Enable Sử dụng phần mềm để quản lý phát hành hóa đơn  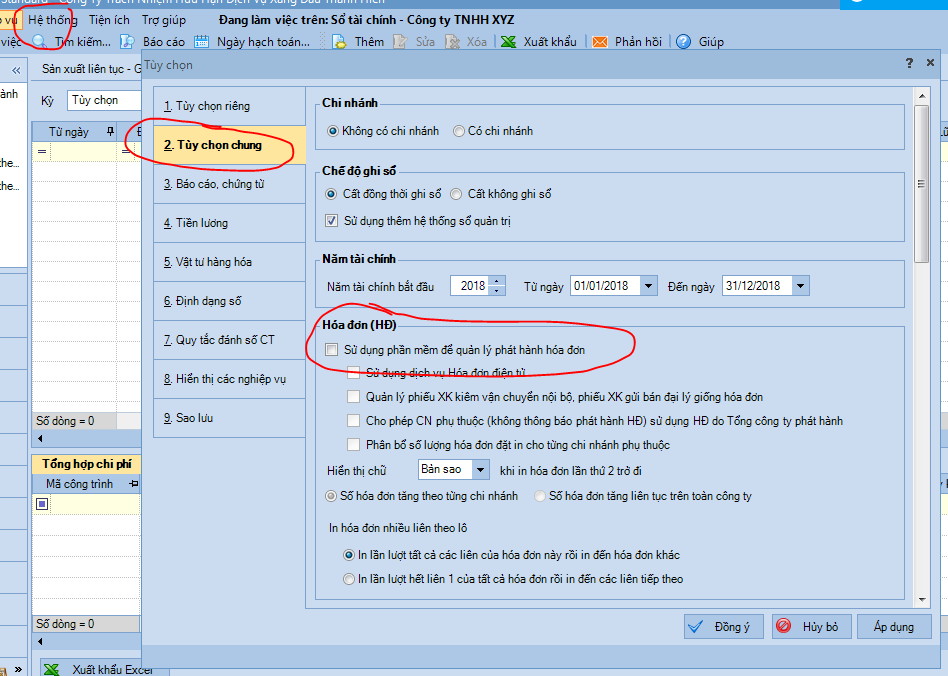tap(332, 350)
